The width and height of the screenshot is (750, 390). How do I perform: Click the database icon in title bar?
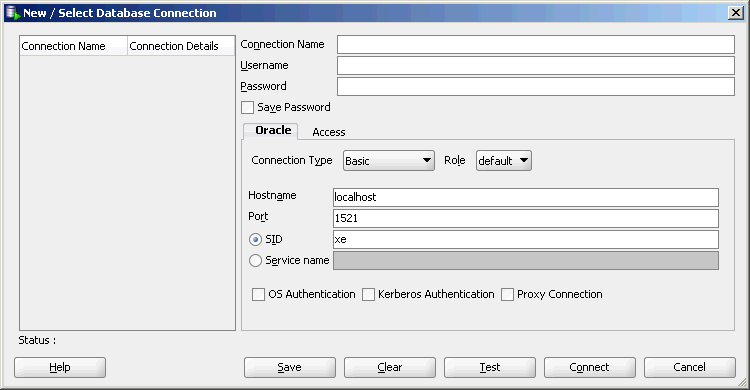(x=12, y=13)
